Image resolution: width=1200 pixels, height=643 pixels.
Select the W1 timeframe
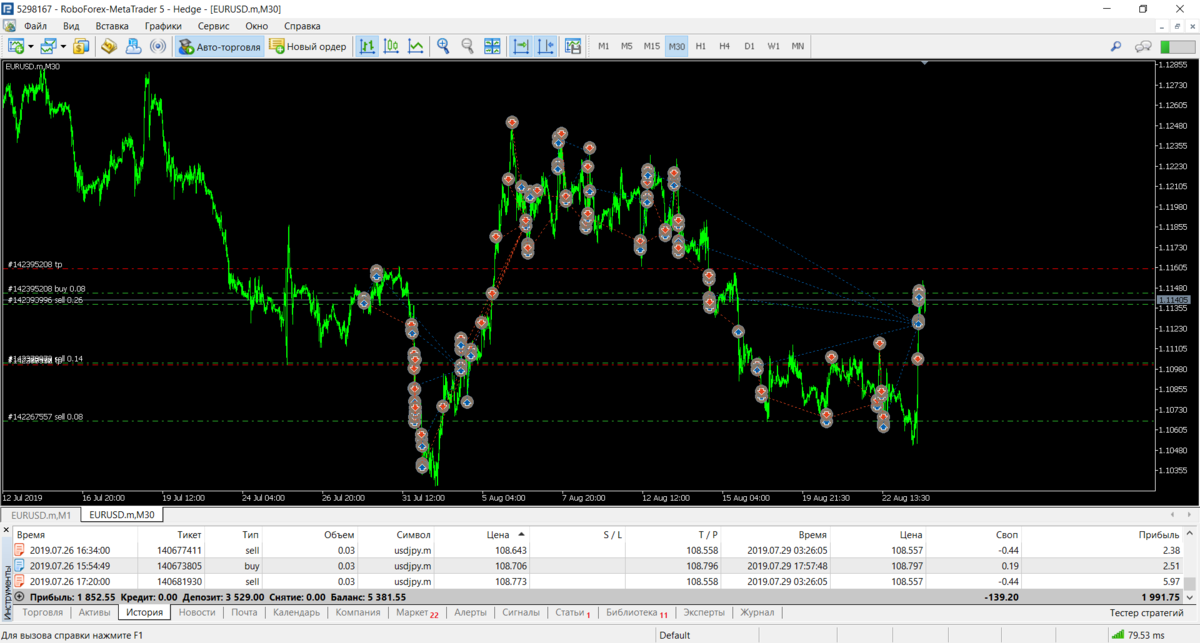coord(774,46)
